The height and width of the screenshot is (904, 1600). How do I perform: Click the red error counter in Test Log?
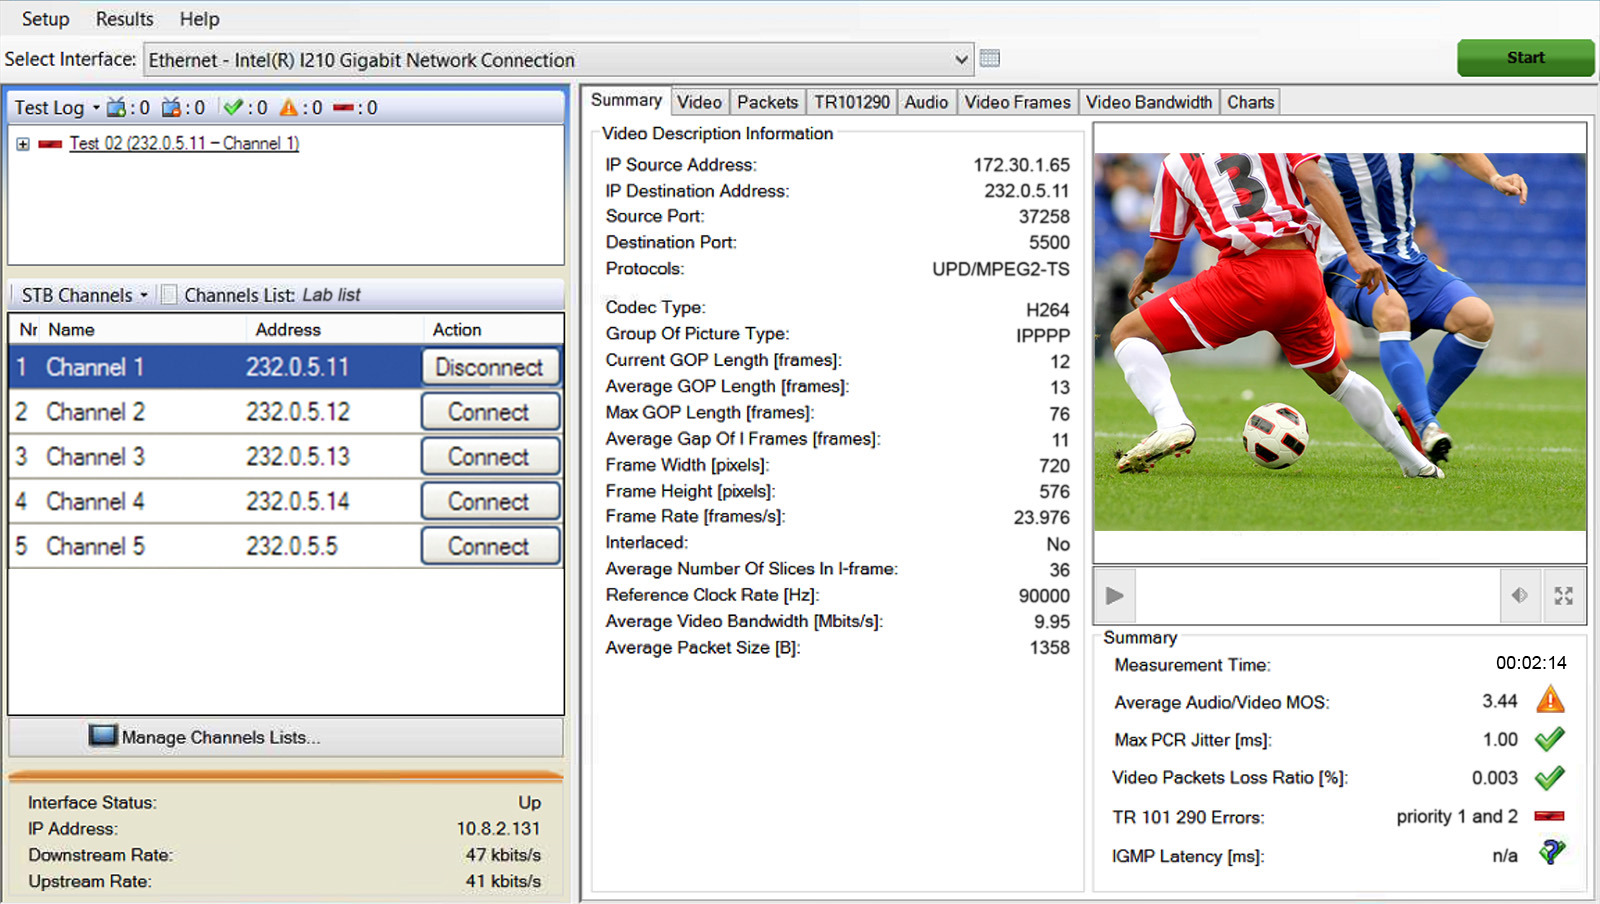tap(343, 107)
